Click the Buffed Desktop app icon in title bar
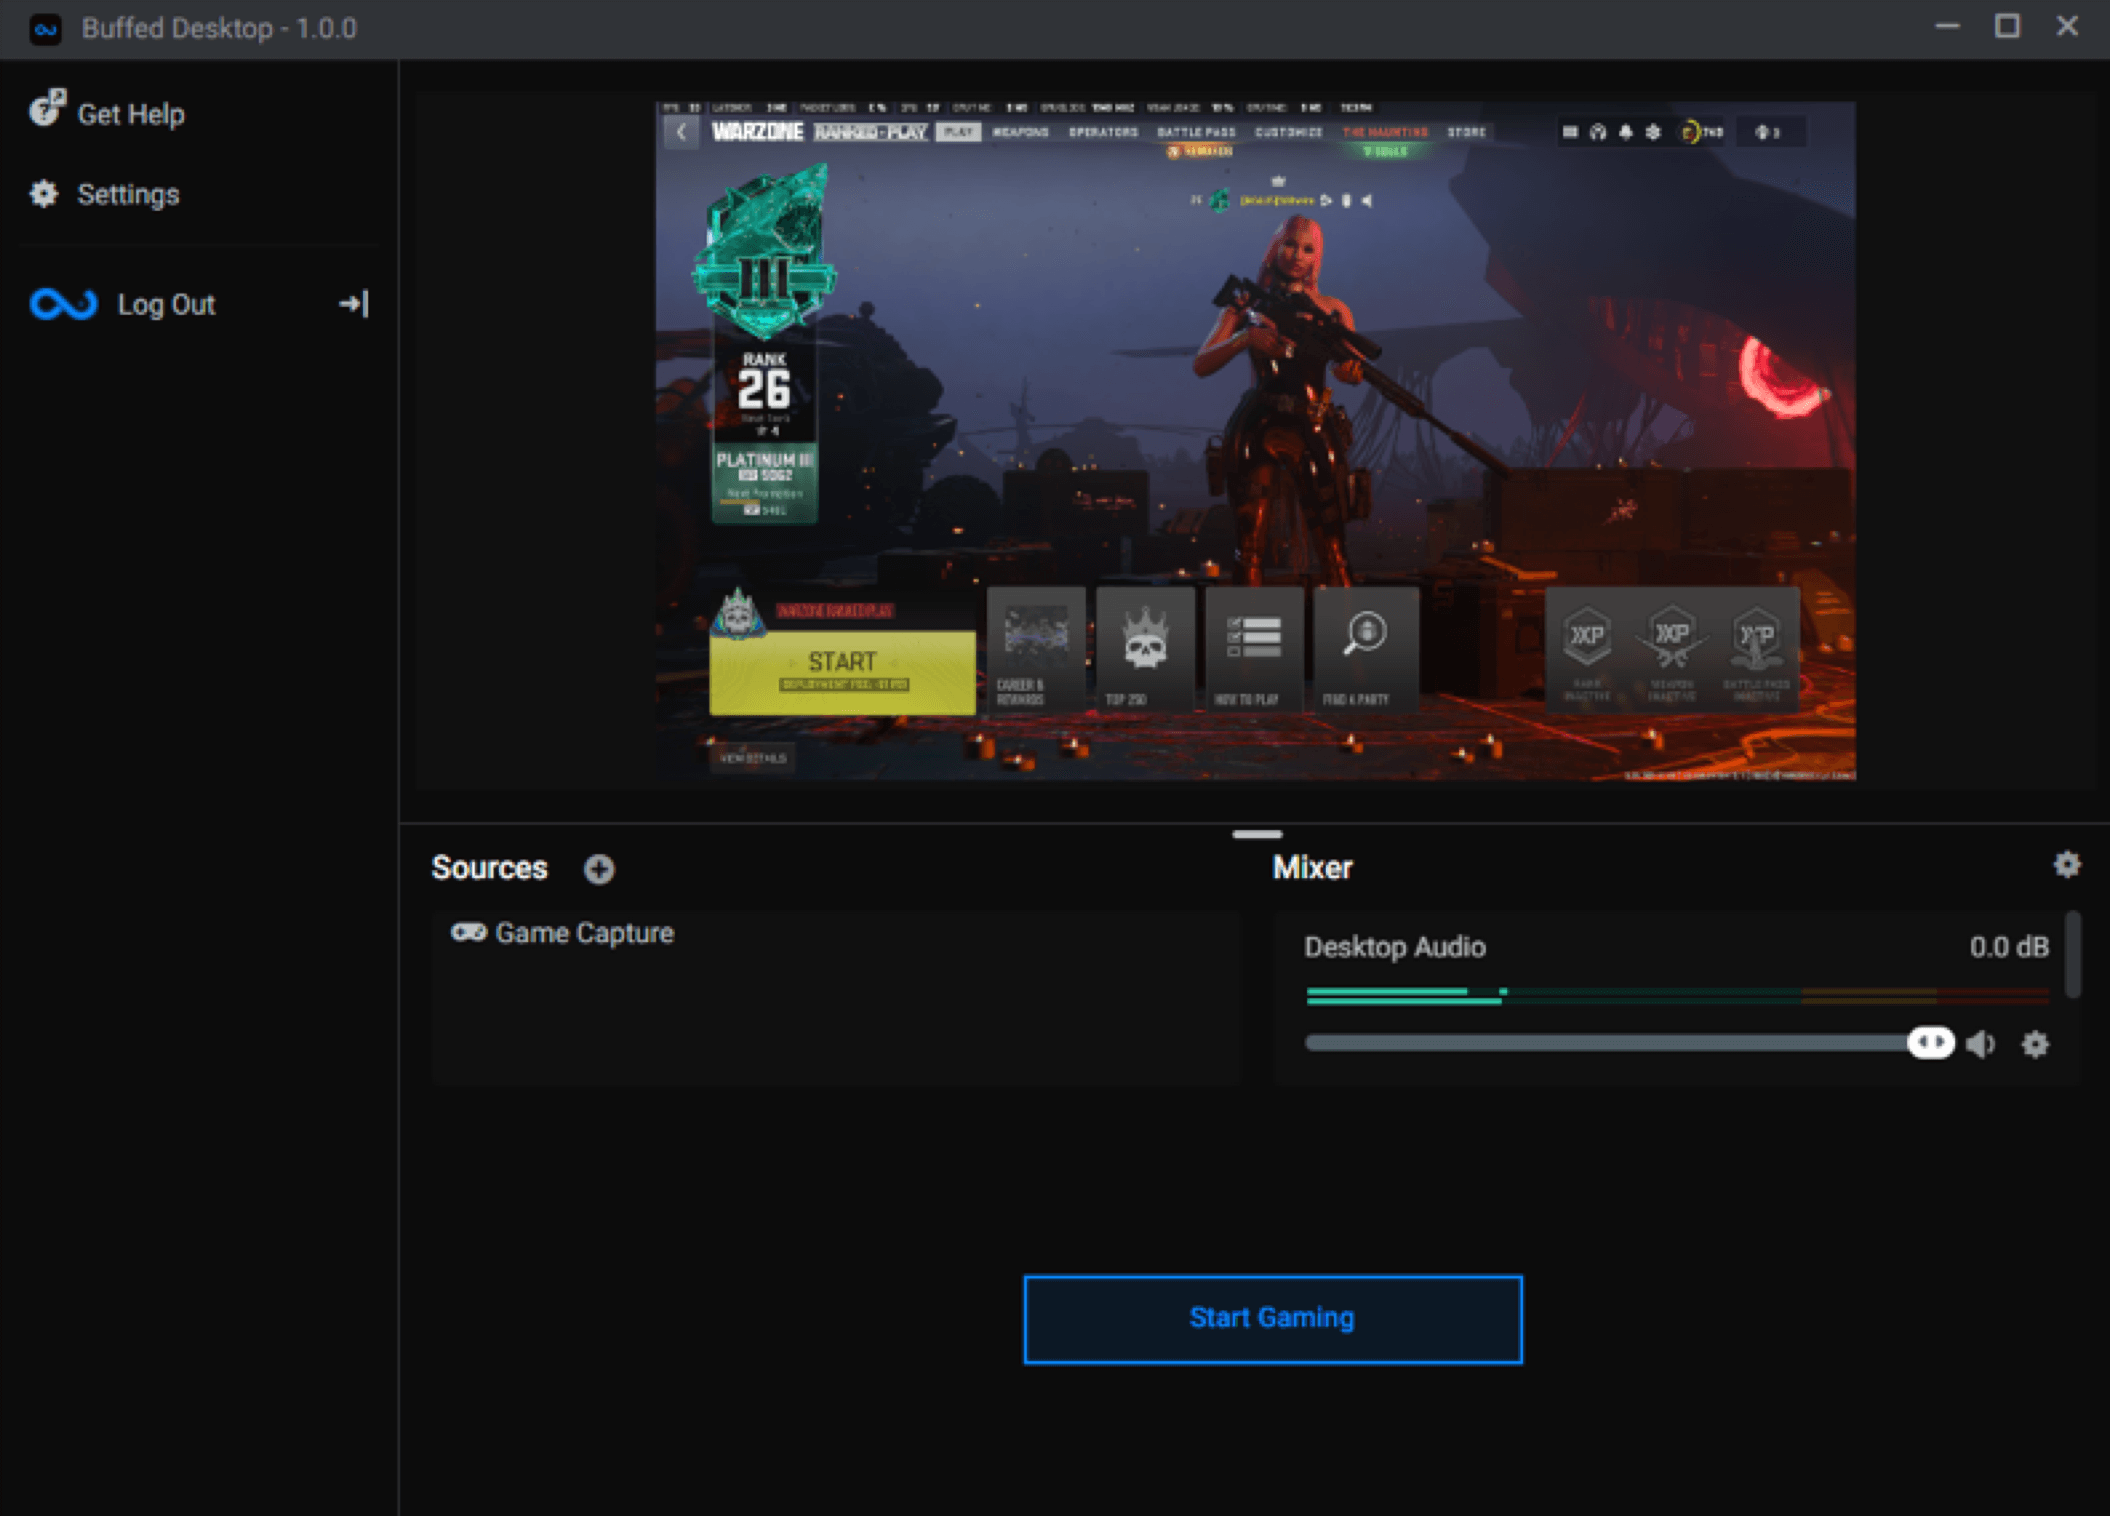The height and width of the screenshot is (1516, 2110). (45, 28)
